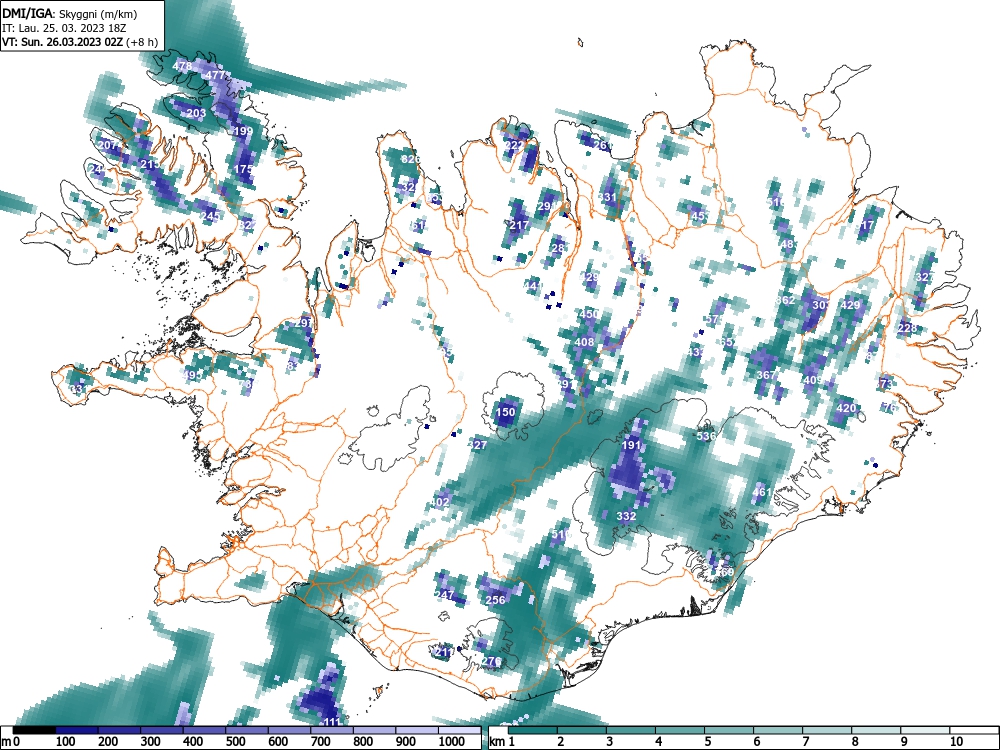Click the '408' visibility value on the map

tap(584, 342)
